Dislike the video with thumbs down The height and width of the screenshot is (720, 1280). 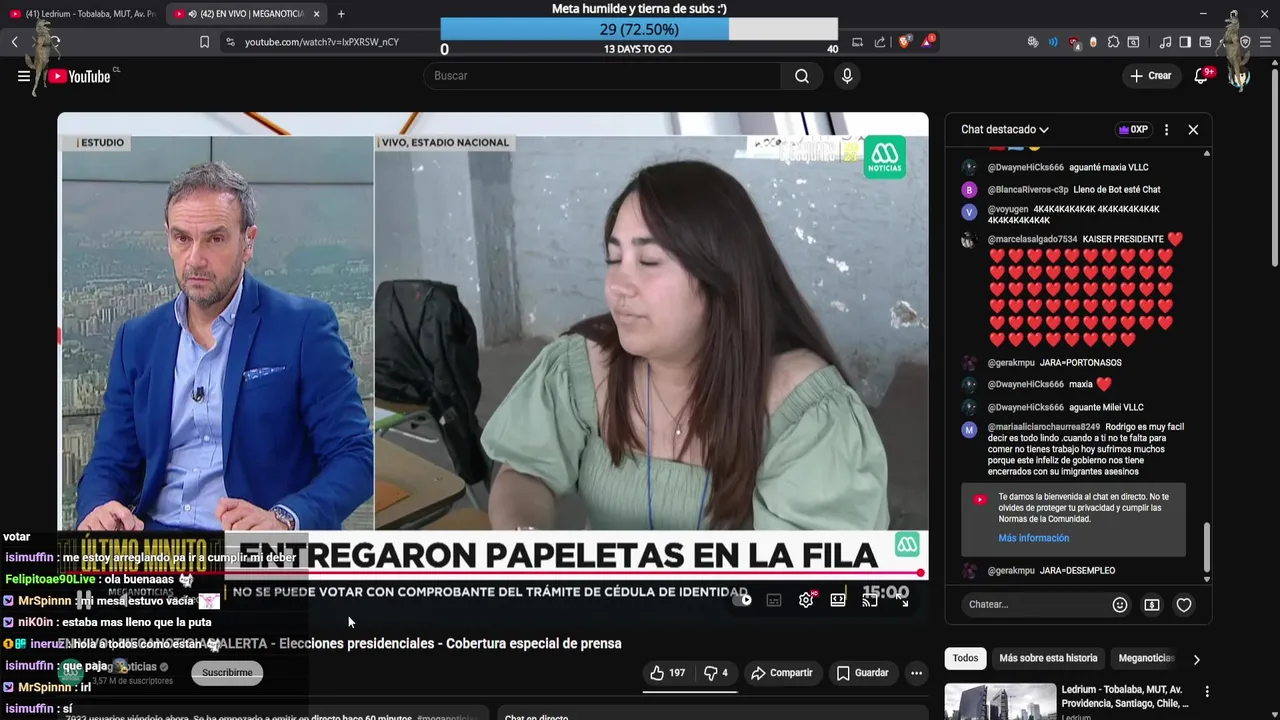716,673
